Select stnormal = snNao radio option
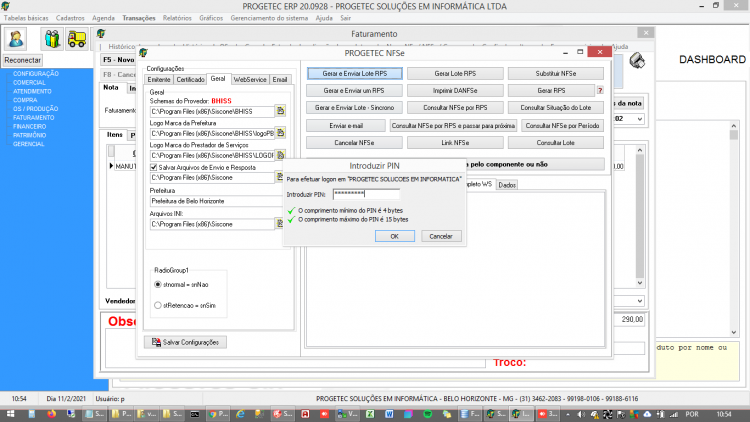Screen dimensions: 750x422 (158, 284)
